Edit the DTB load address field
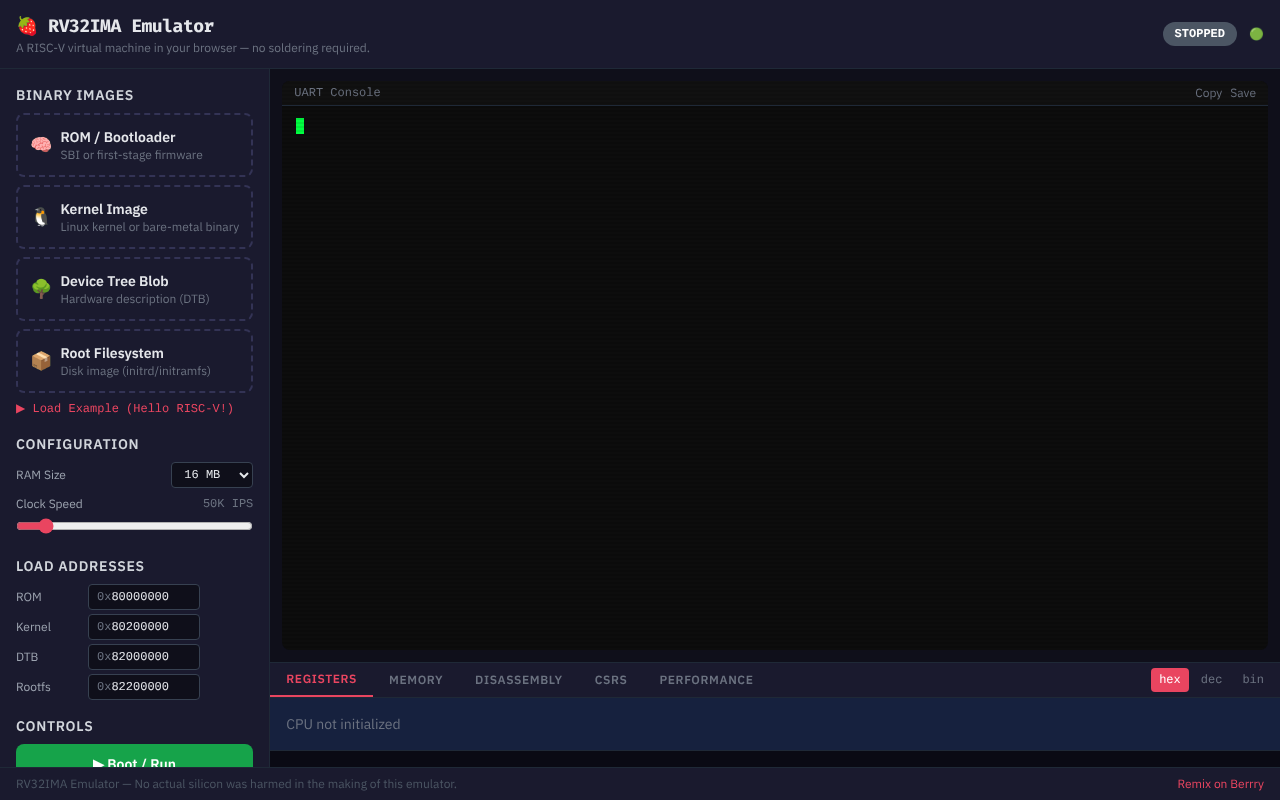Screen dimensions: 1280x800 [x=144, y=657]
